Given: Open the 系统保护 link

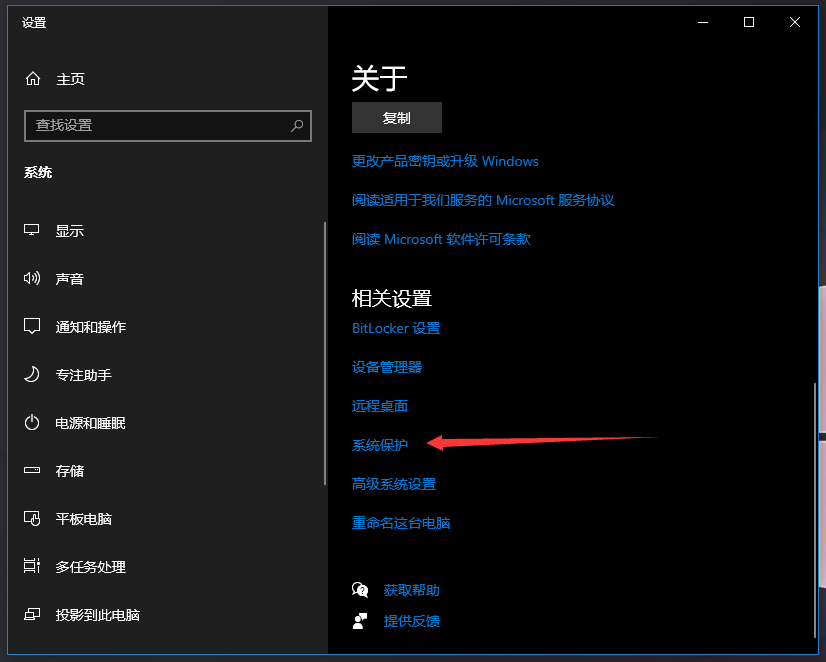Looking at the screenshot, I should (x=380, y=445).
